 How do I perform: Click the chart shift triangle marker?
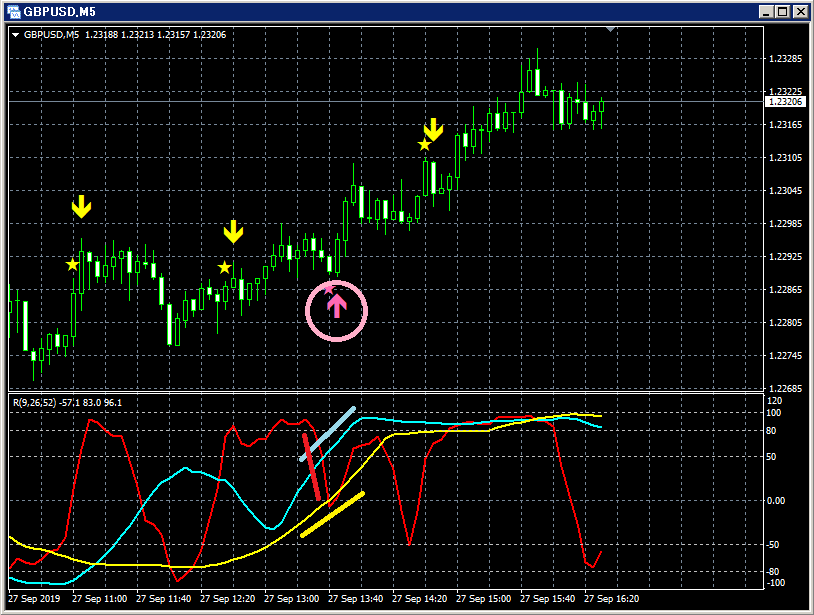click(610, 30)
